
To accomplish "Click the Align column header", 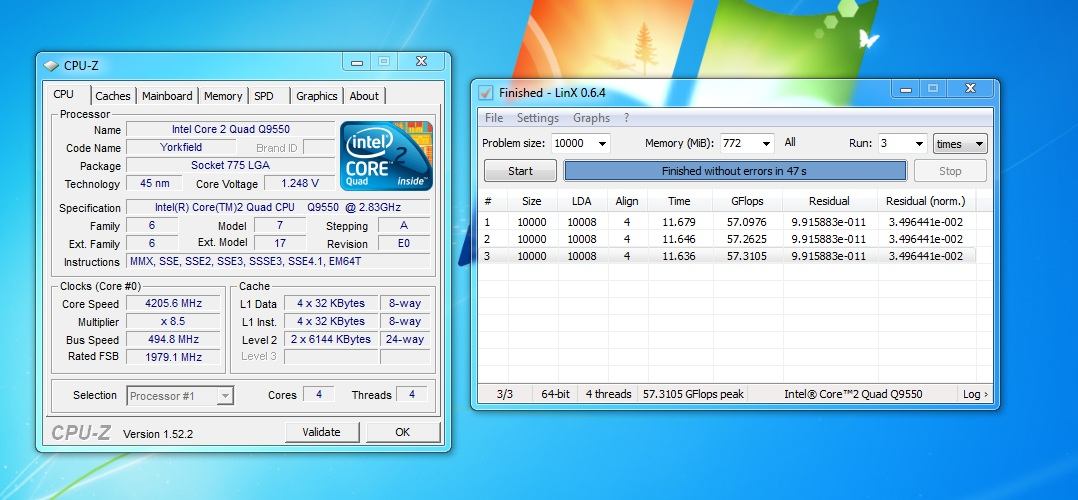I will [626, 201].
